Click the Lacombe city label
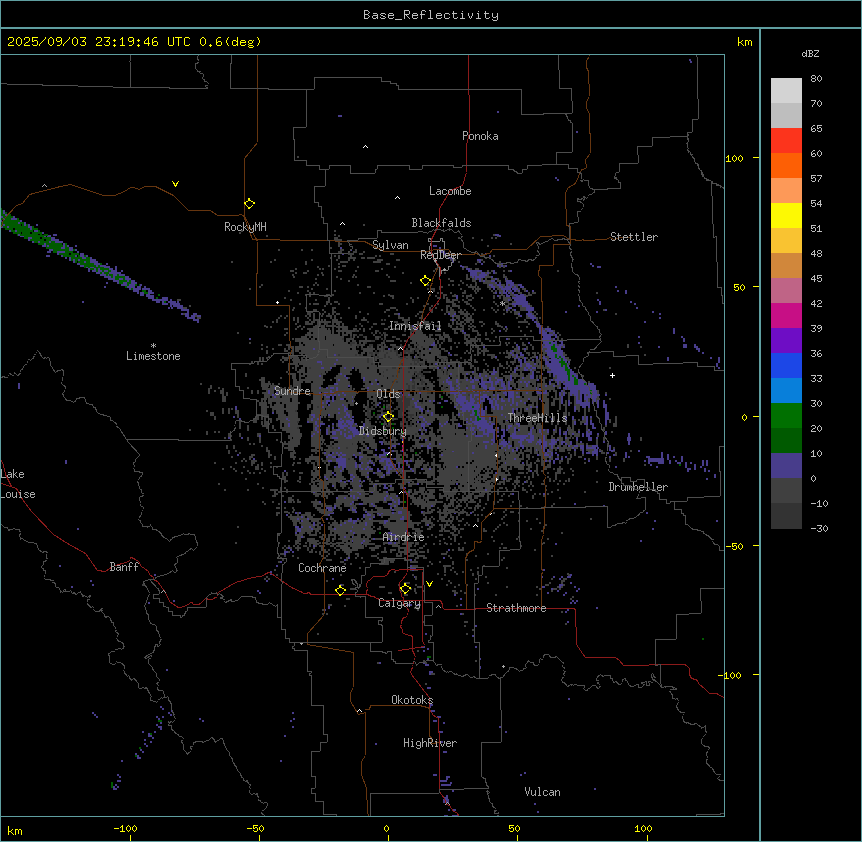Screen dimensions: 862x842 450,191
